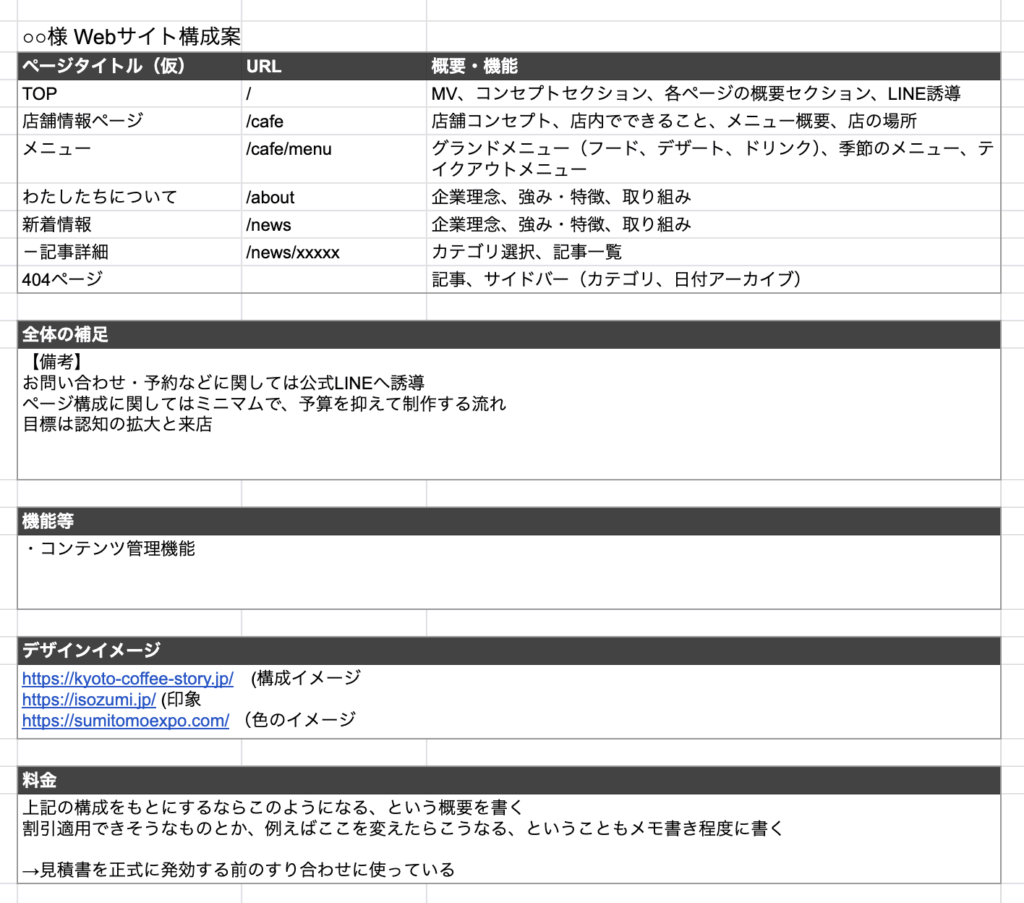This screenshot has width=1024, height=903.
Task: Click the 404ページ cell
Action: point(62,279)
